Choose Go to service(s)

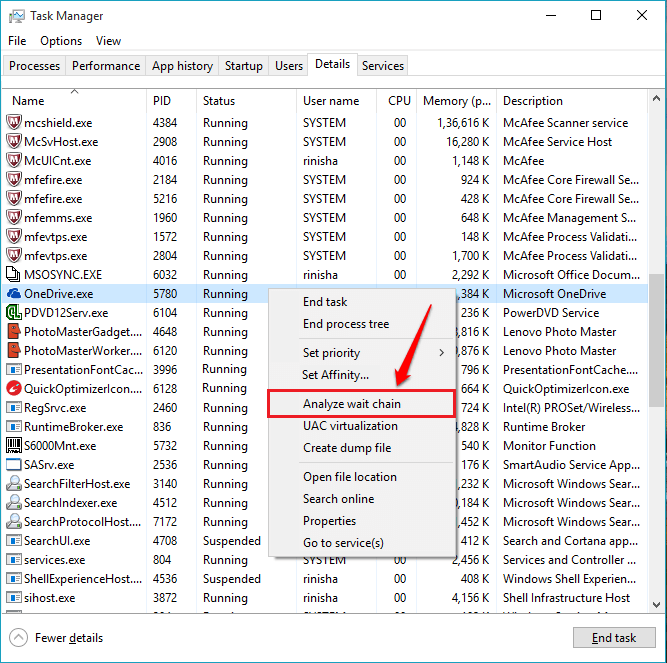(x=362, y=543)
